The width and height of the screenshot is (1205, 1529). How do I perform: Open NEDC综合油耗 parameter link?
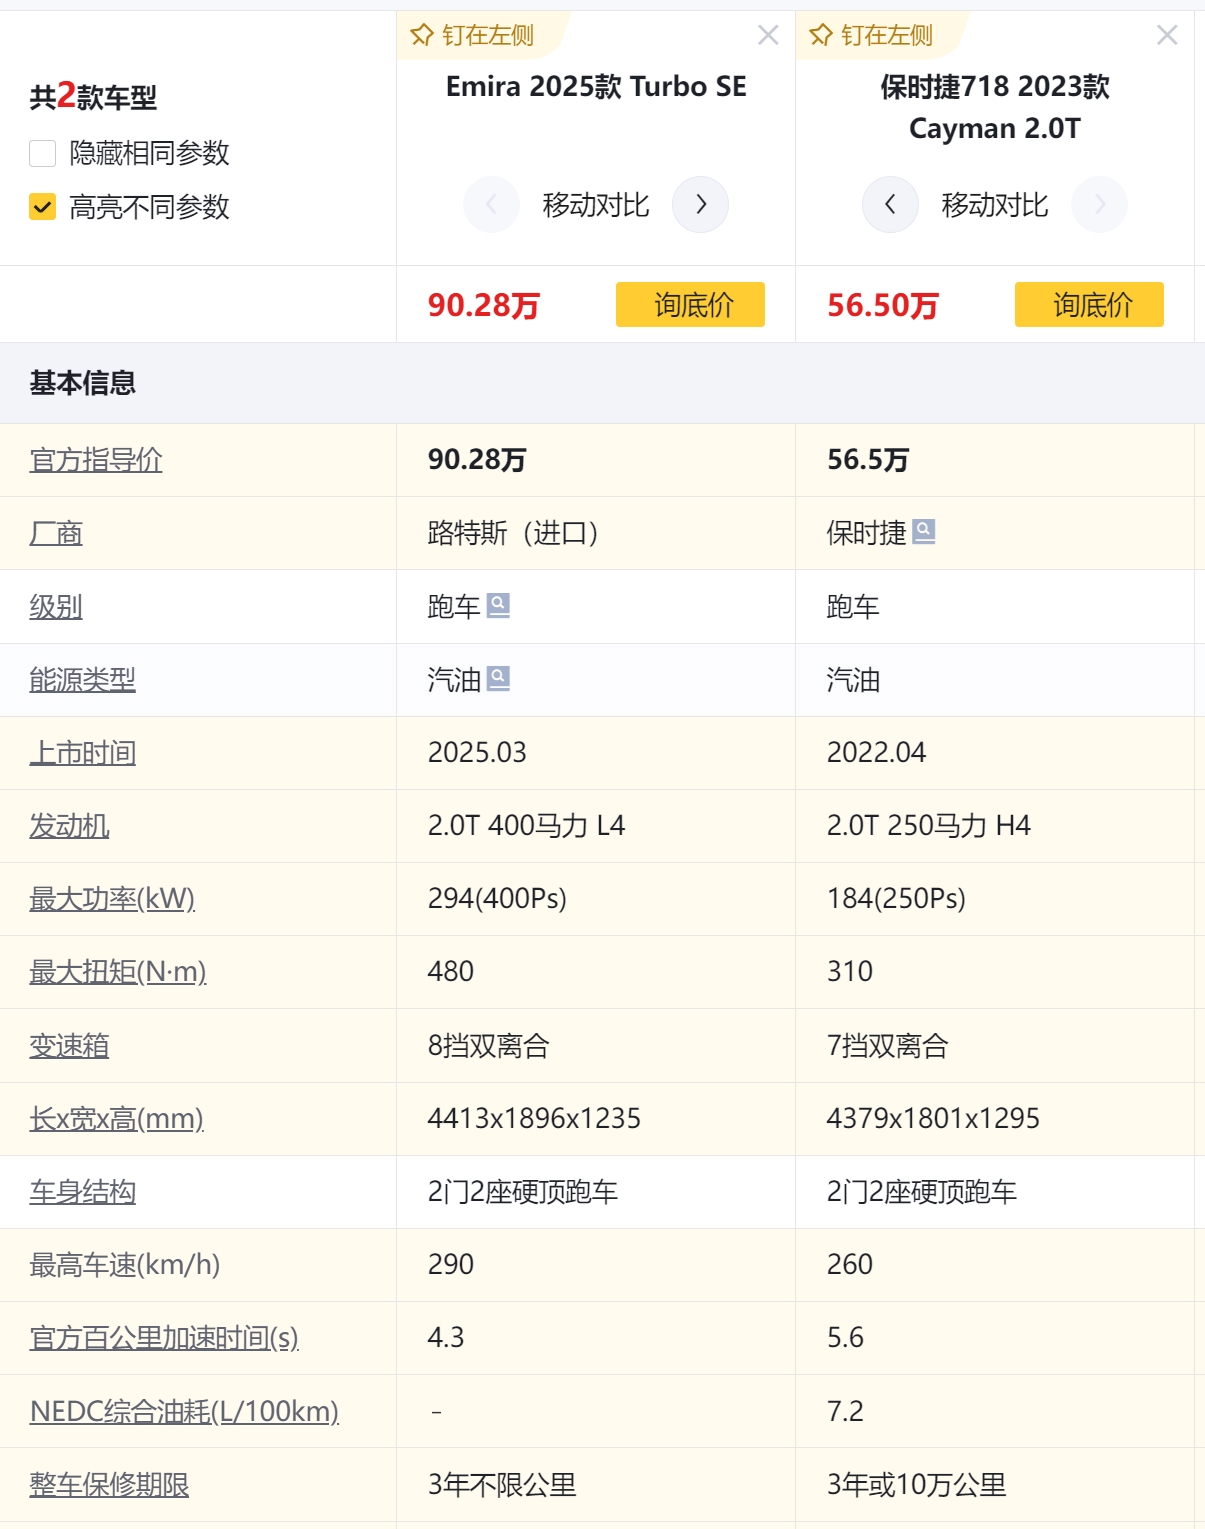(184, 1411)
